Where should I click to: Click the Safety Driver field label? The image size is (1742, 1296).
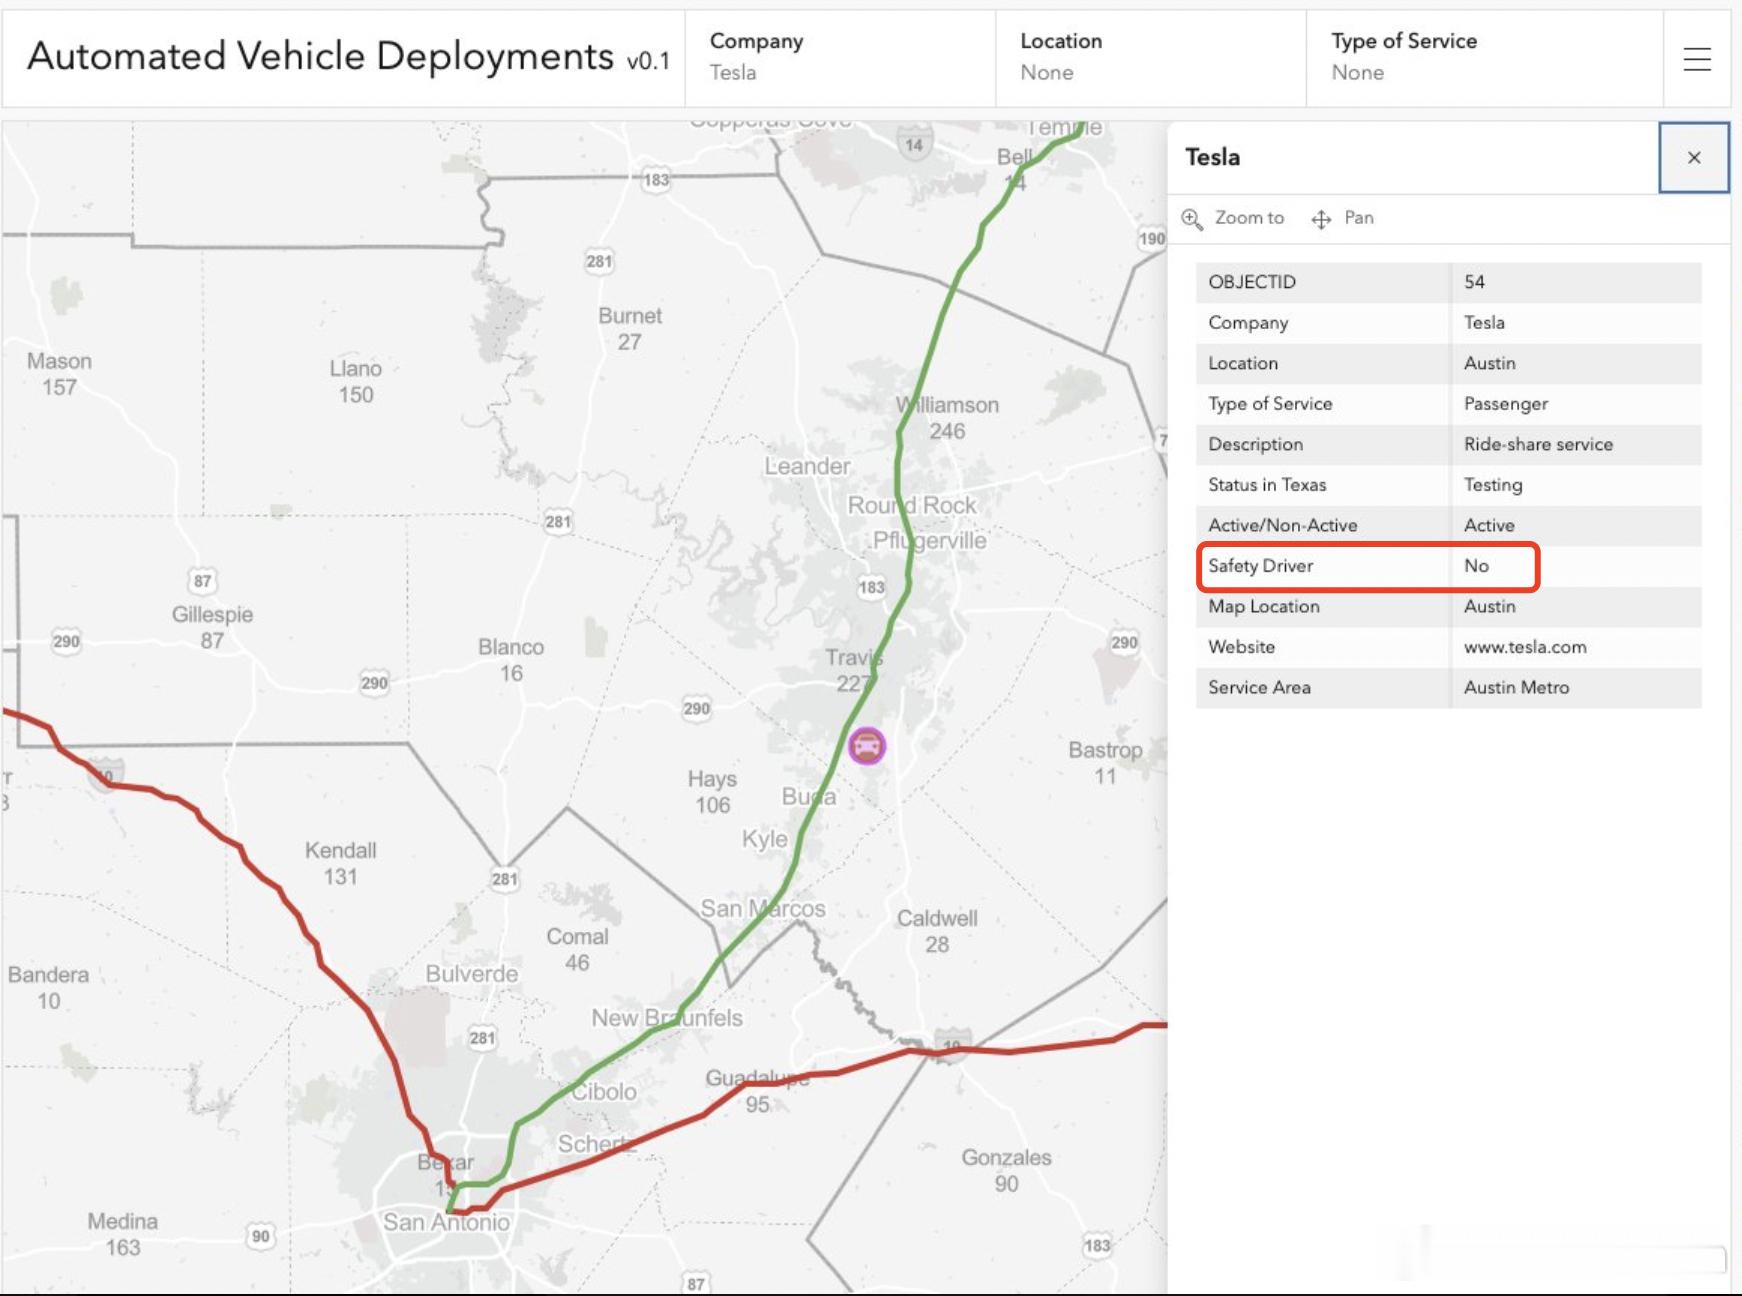point(1260,566)
